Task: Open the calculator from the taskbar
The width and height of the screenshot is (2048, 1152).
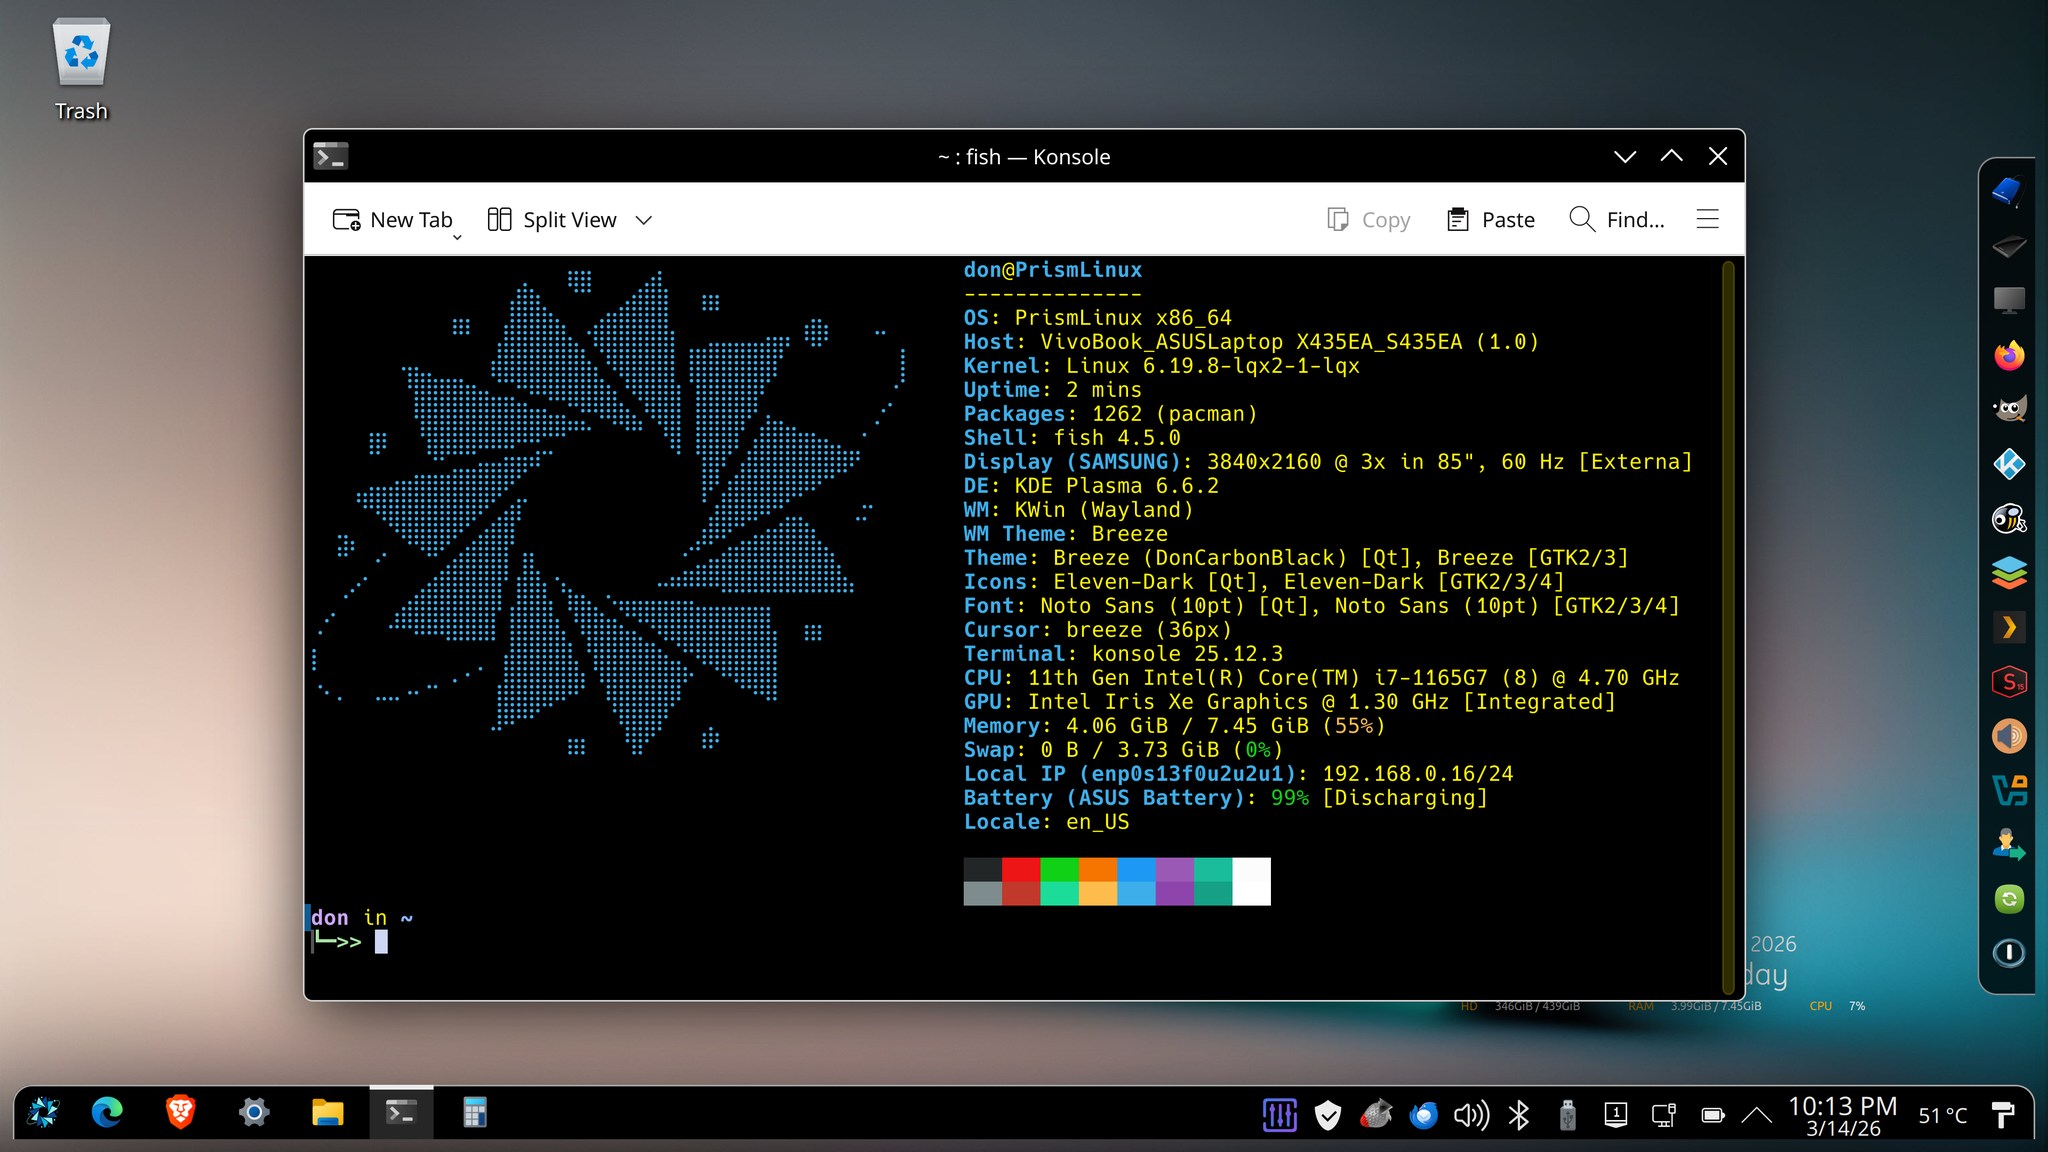Action: click(475, 1113)
